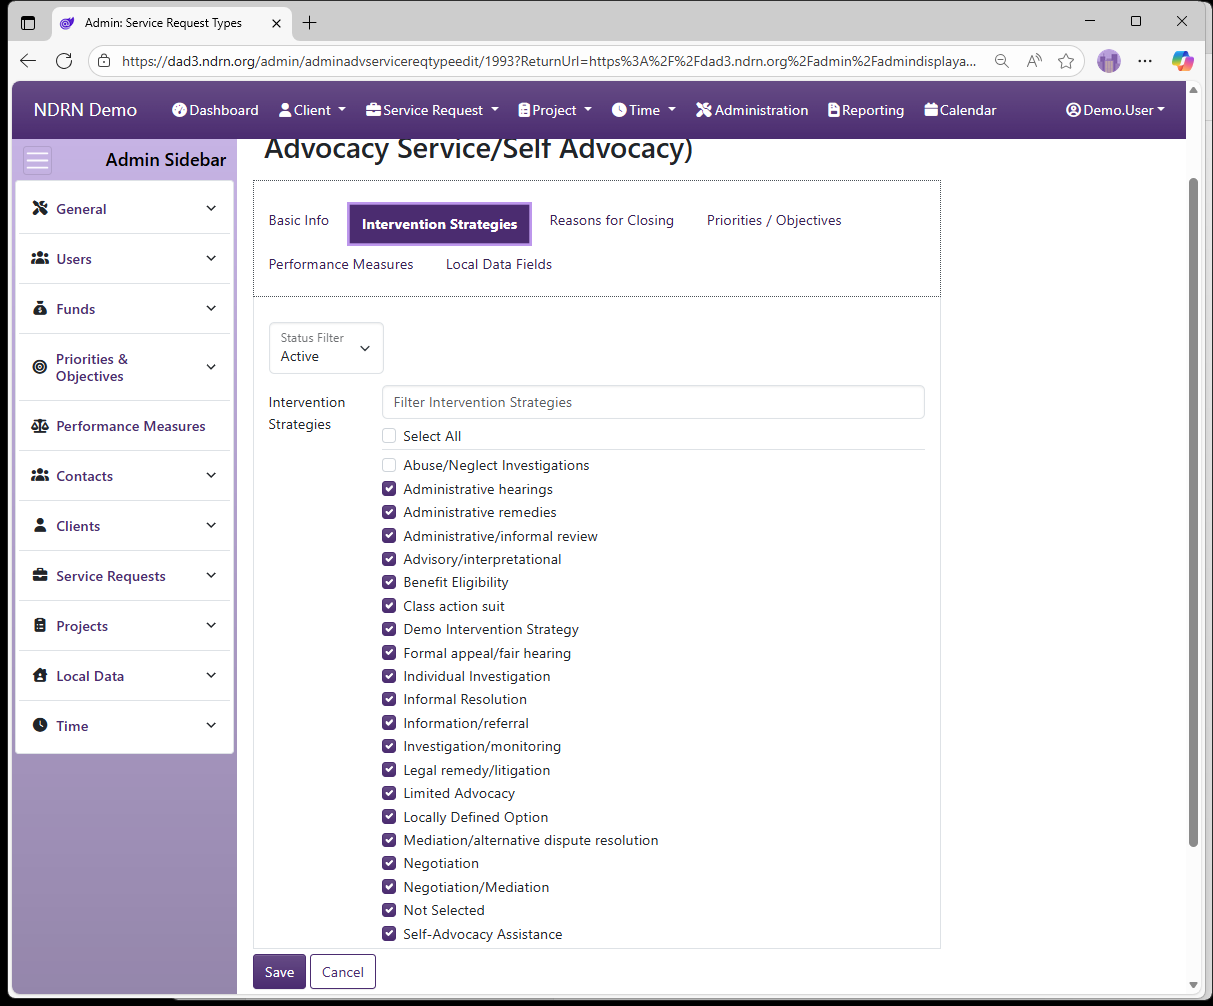Switch to the Performance Measures tab
Screen dimensions: 1213x1006
[341, 264]
